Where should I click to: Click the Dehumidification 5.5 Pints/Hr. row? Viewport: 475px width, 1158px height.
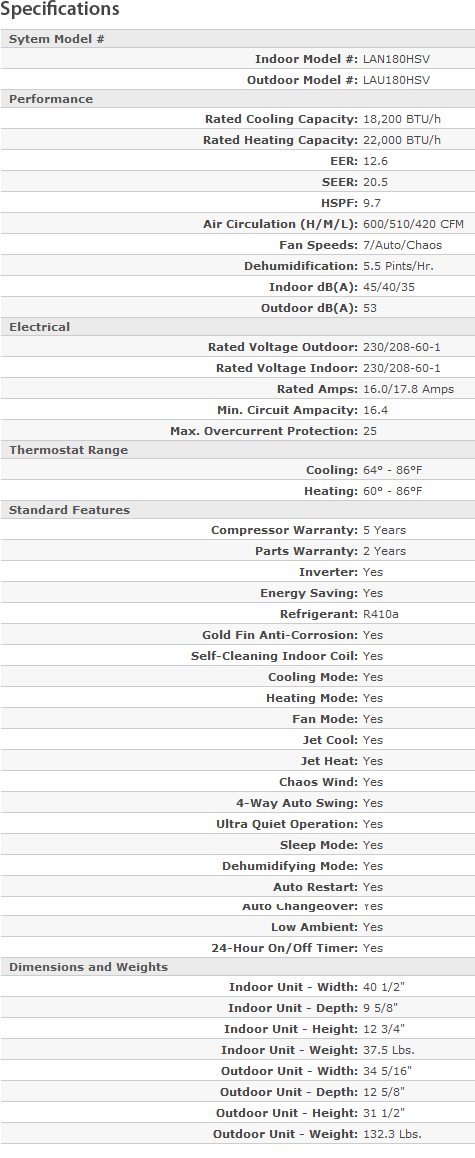[x=237, y=266]
